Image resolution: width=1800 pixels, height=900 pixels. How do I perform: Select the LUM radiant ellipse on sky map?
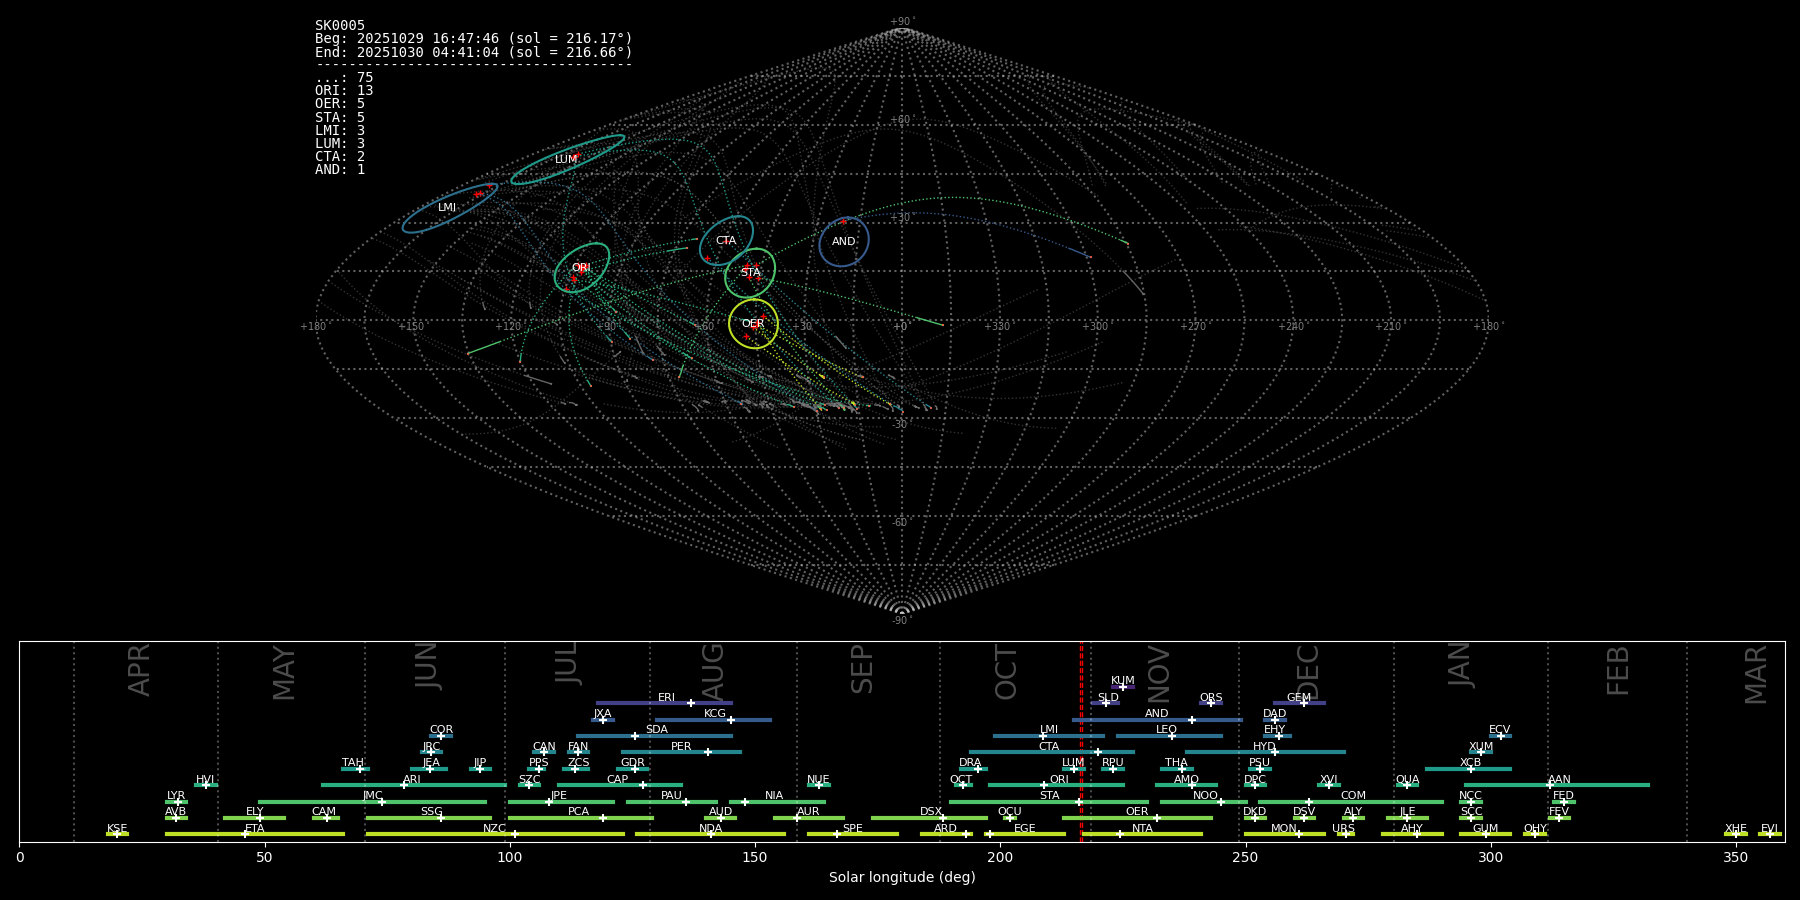tap(567, 159)
